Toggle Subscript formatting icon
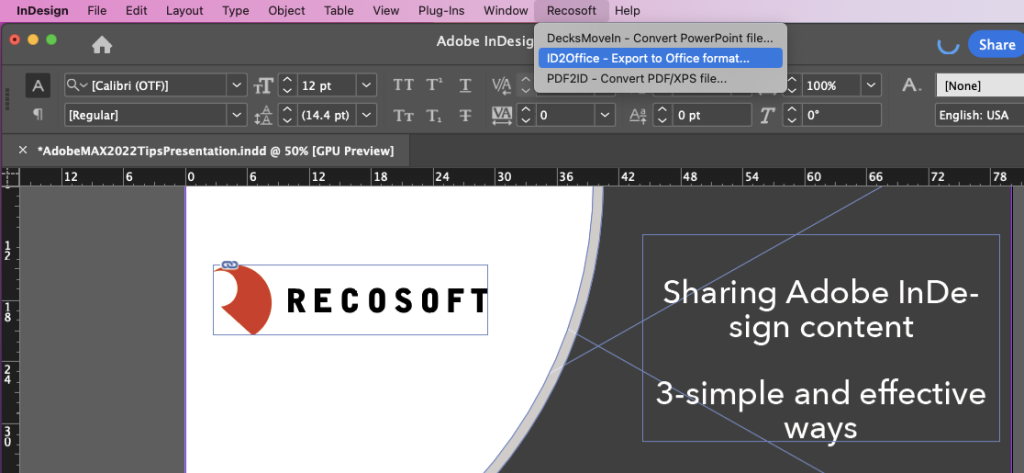Screen dimensions: 1024x473 tap(434, 116)
